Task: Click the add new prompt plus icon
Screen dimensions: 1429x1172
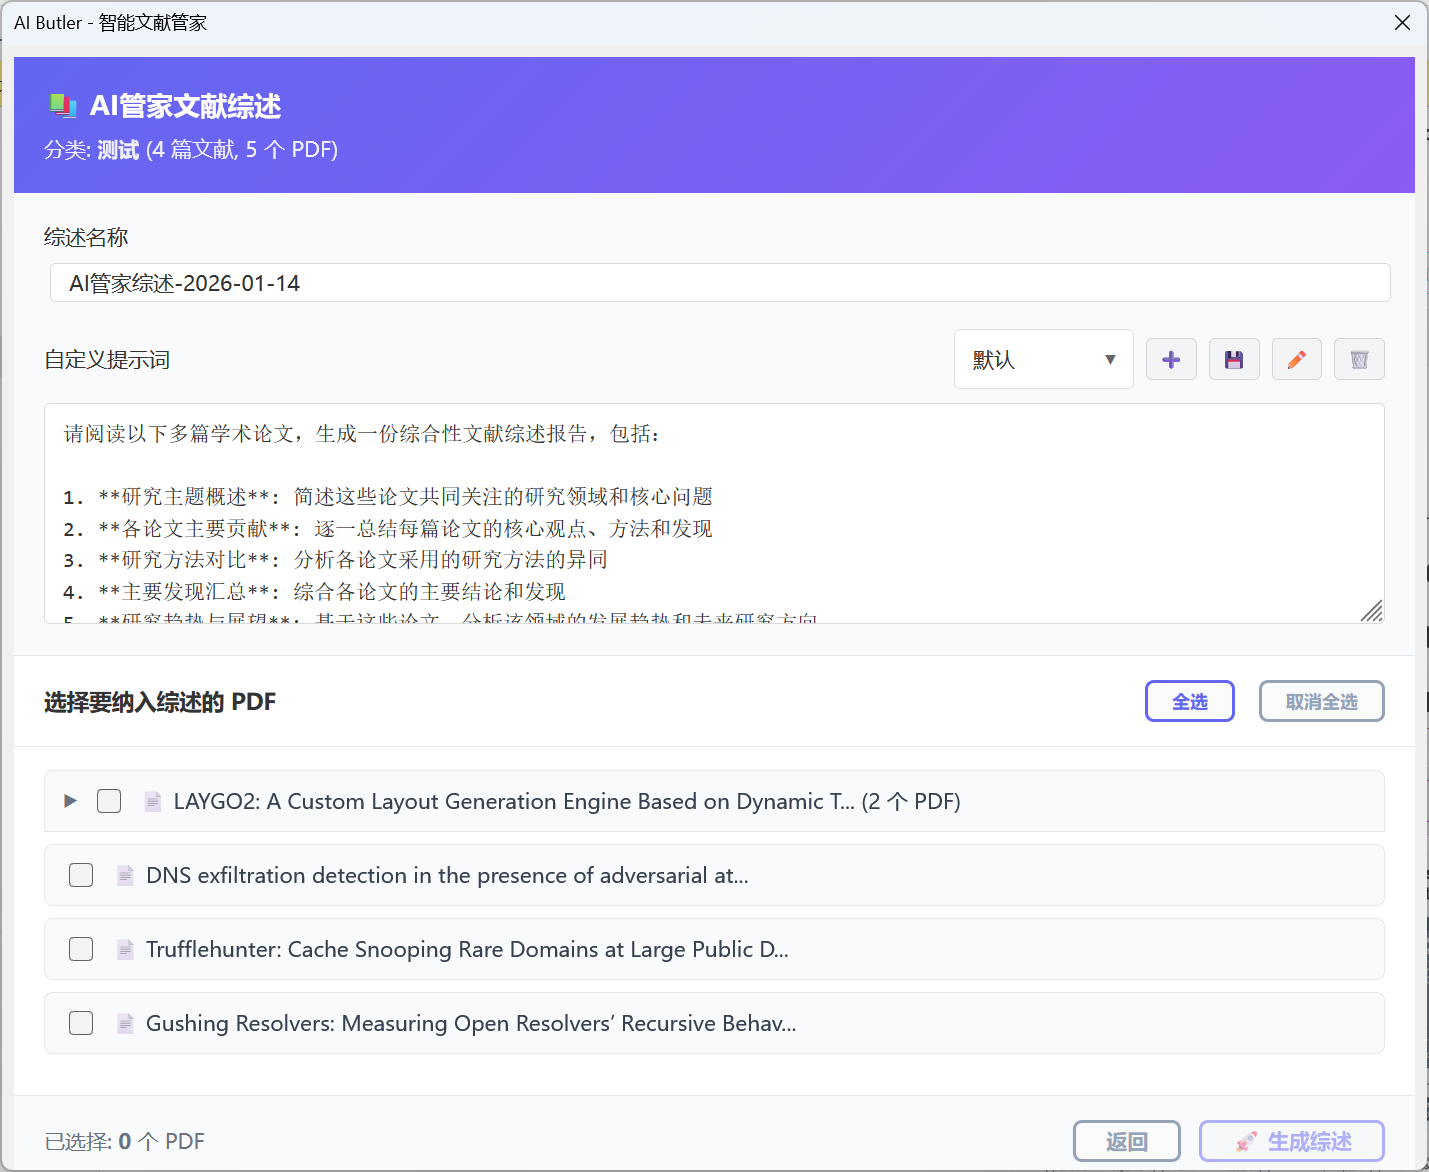Action: 1171,359
